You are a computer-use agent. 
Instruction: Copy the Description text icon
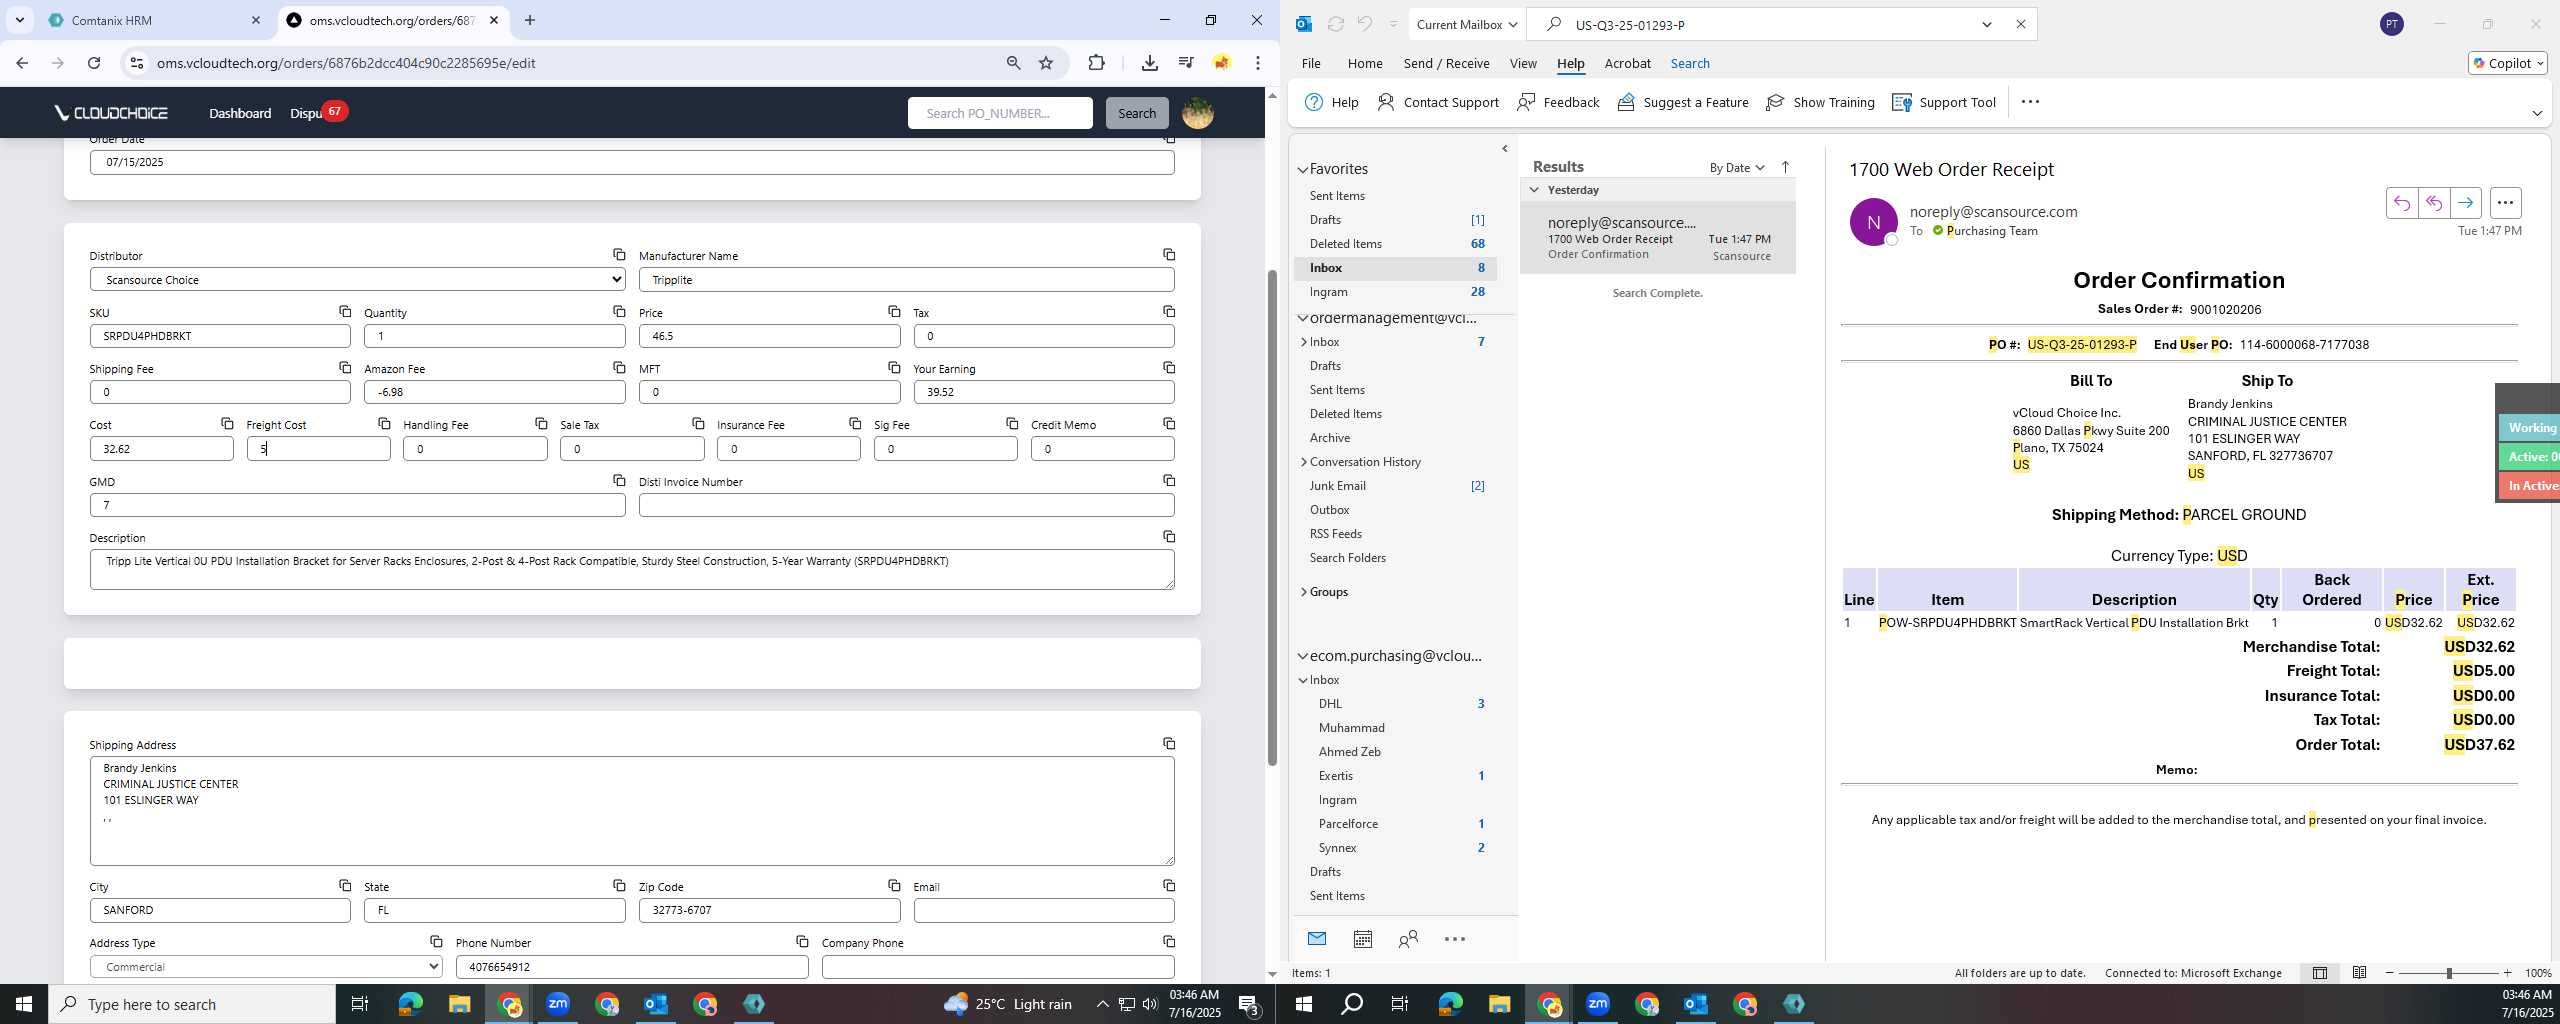pyautogui.click(x=1169, y=537)
